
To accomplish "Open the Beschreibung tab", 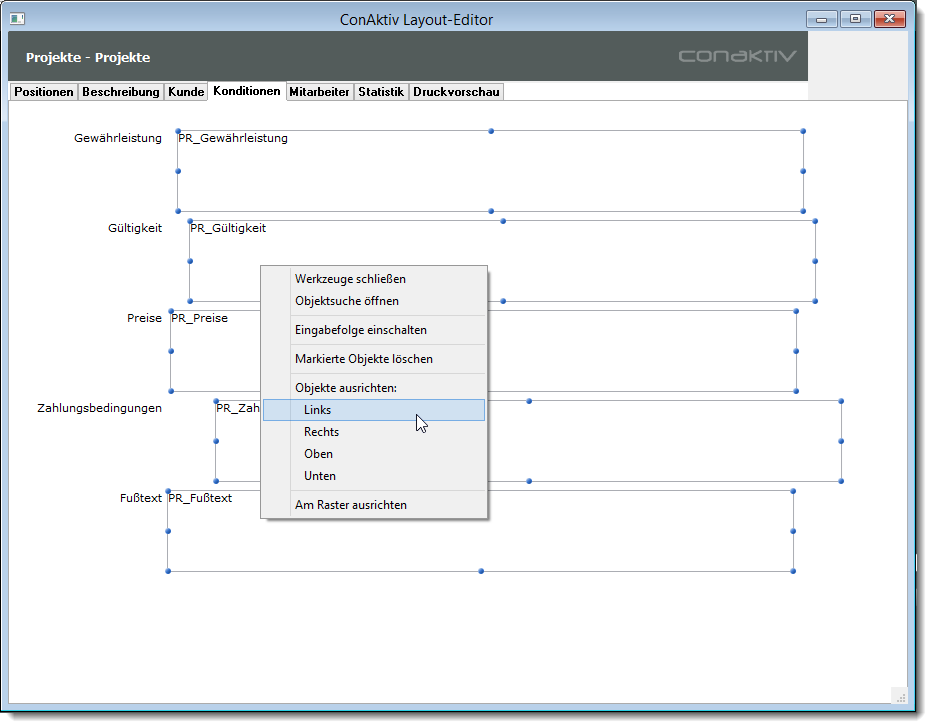I will 121,92.
